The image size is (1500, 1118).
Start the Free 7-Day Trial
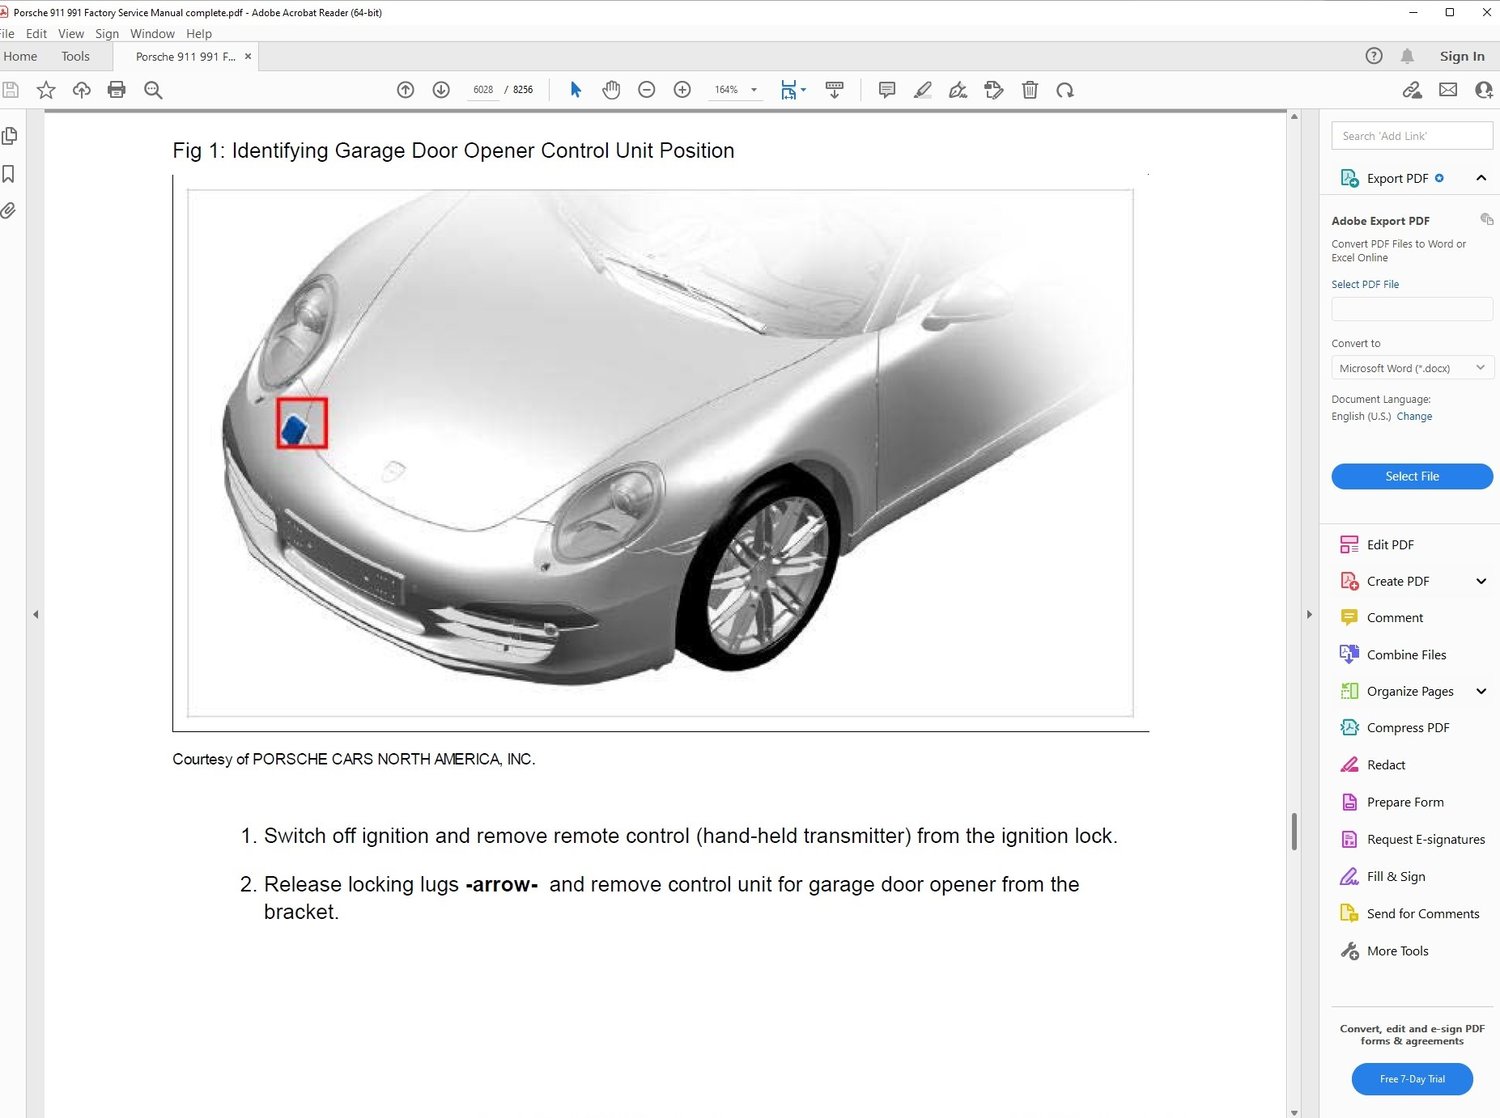click(1412, 1079)
